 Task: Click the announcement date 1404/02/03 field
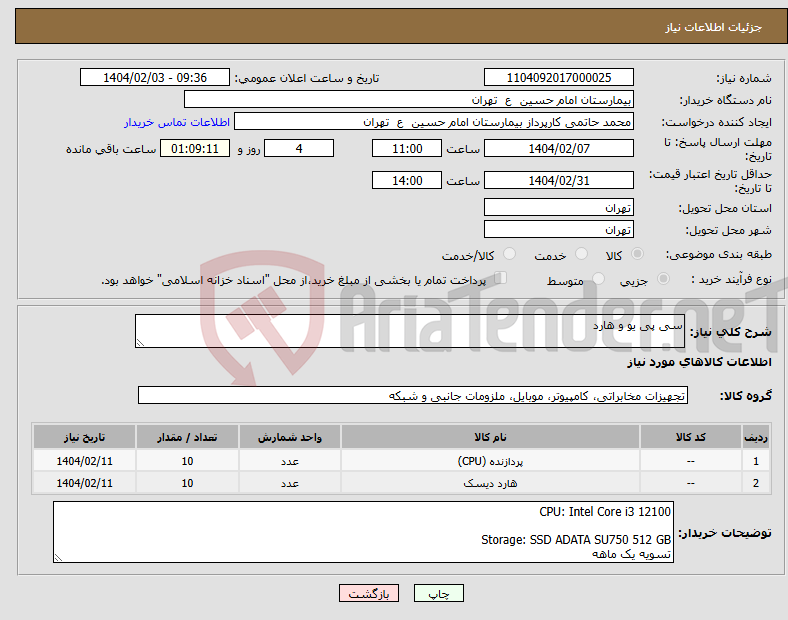pyautogui.click(x=155, y=77)
